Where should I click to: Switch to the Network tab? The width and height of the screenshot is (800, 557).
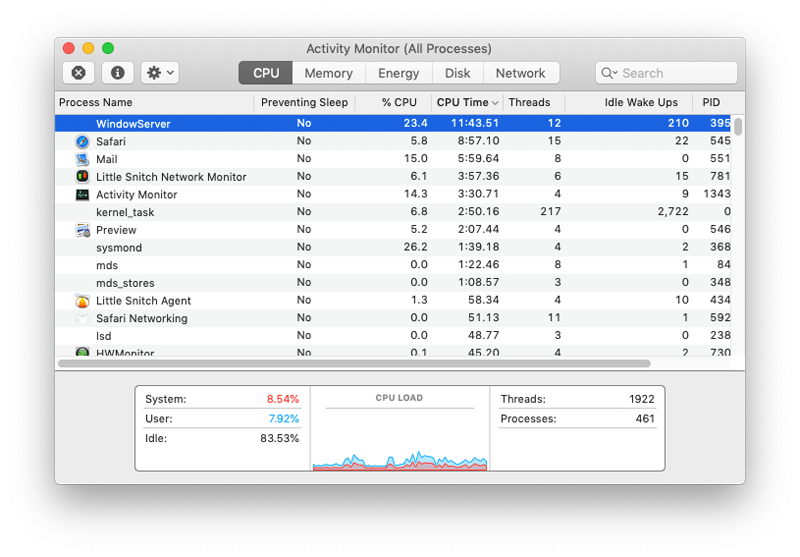pos(521,73)
